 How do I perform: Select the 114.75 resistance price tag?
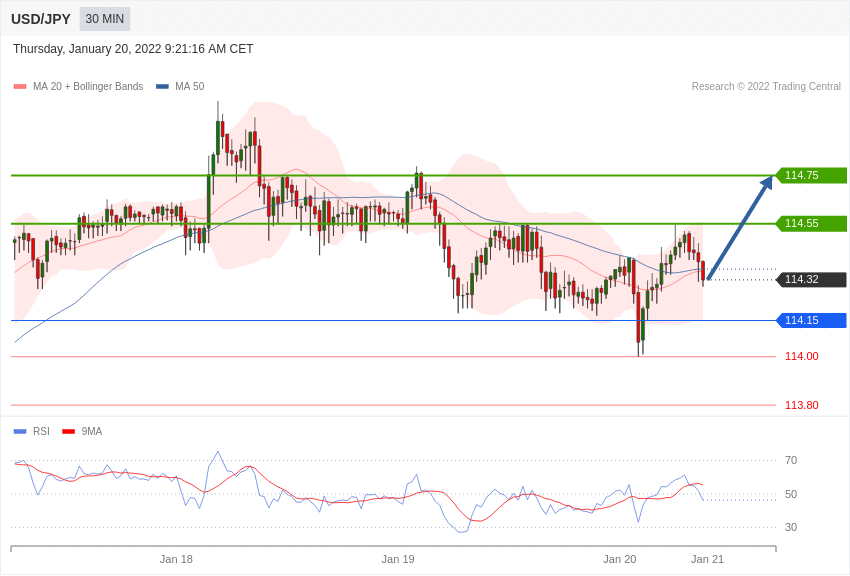811,176
